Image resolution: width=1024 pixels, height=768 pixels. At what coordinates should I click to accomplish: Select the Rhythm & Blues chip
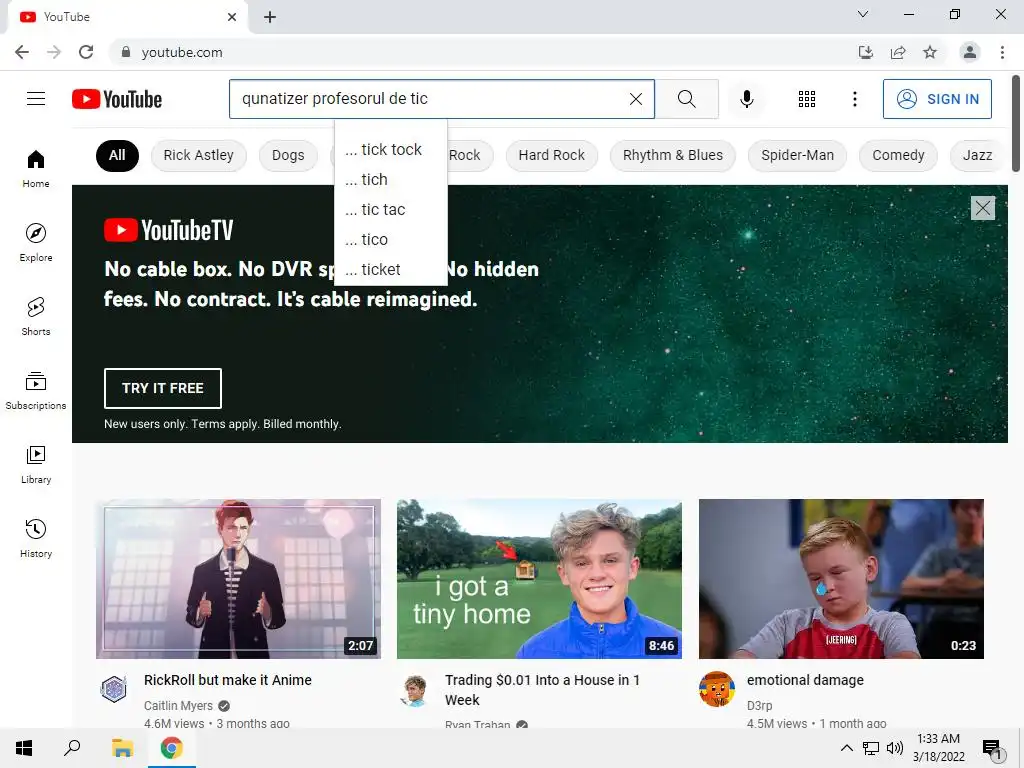(673, 155)
